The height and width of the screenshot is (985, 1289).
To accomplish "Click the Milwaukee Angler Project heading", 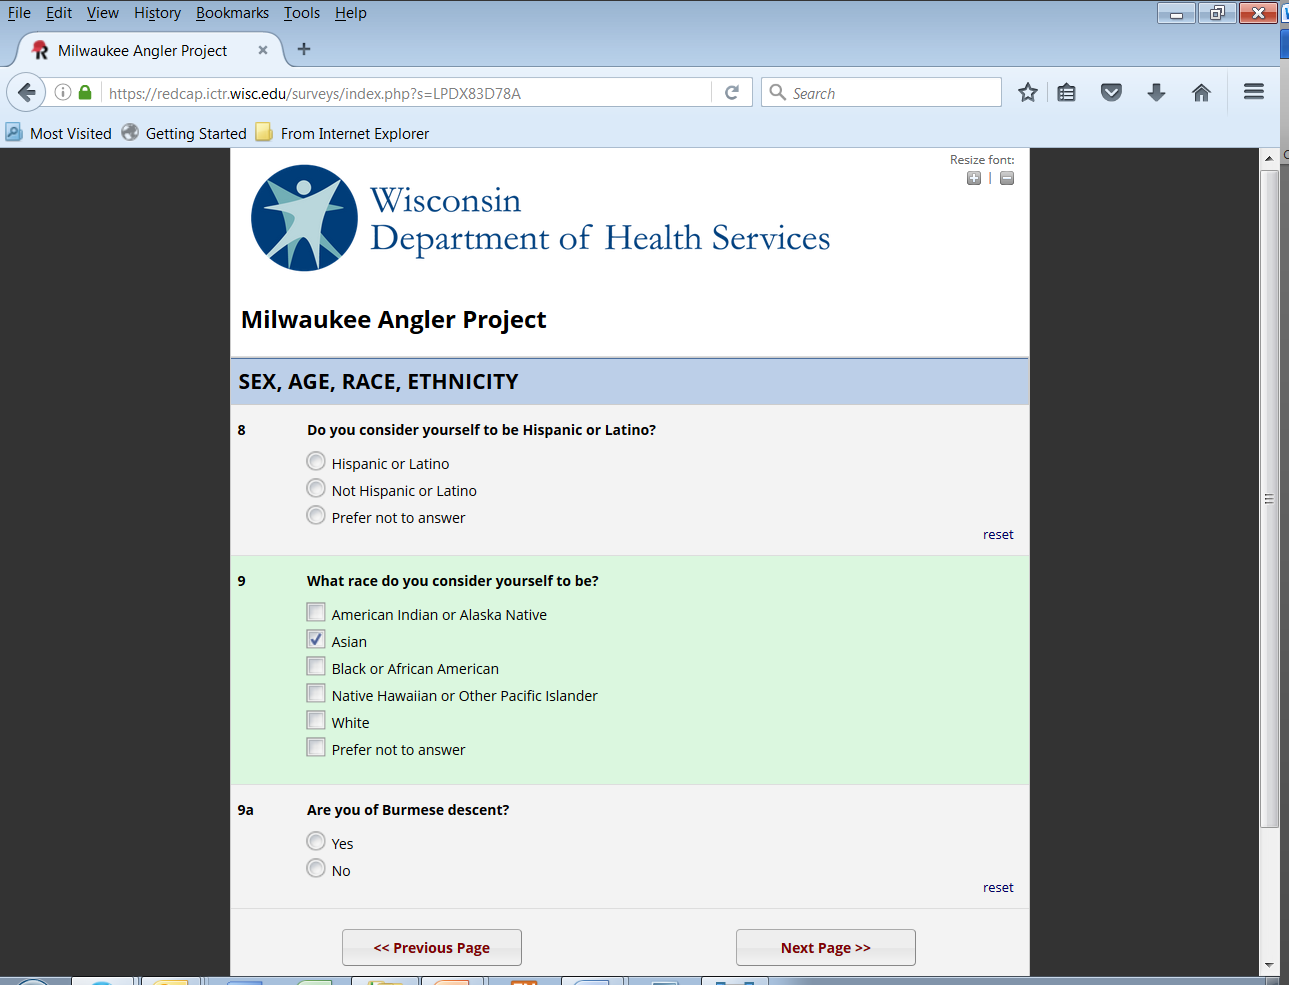I will [394, 320].
